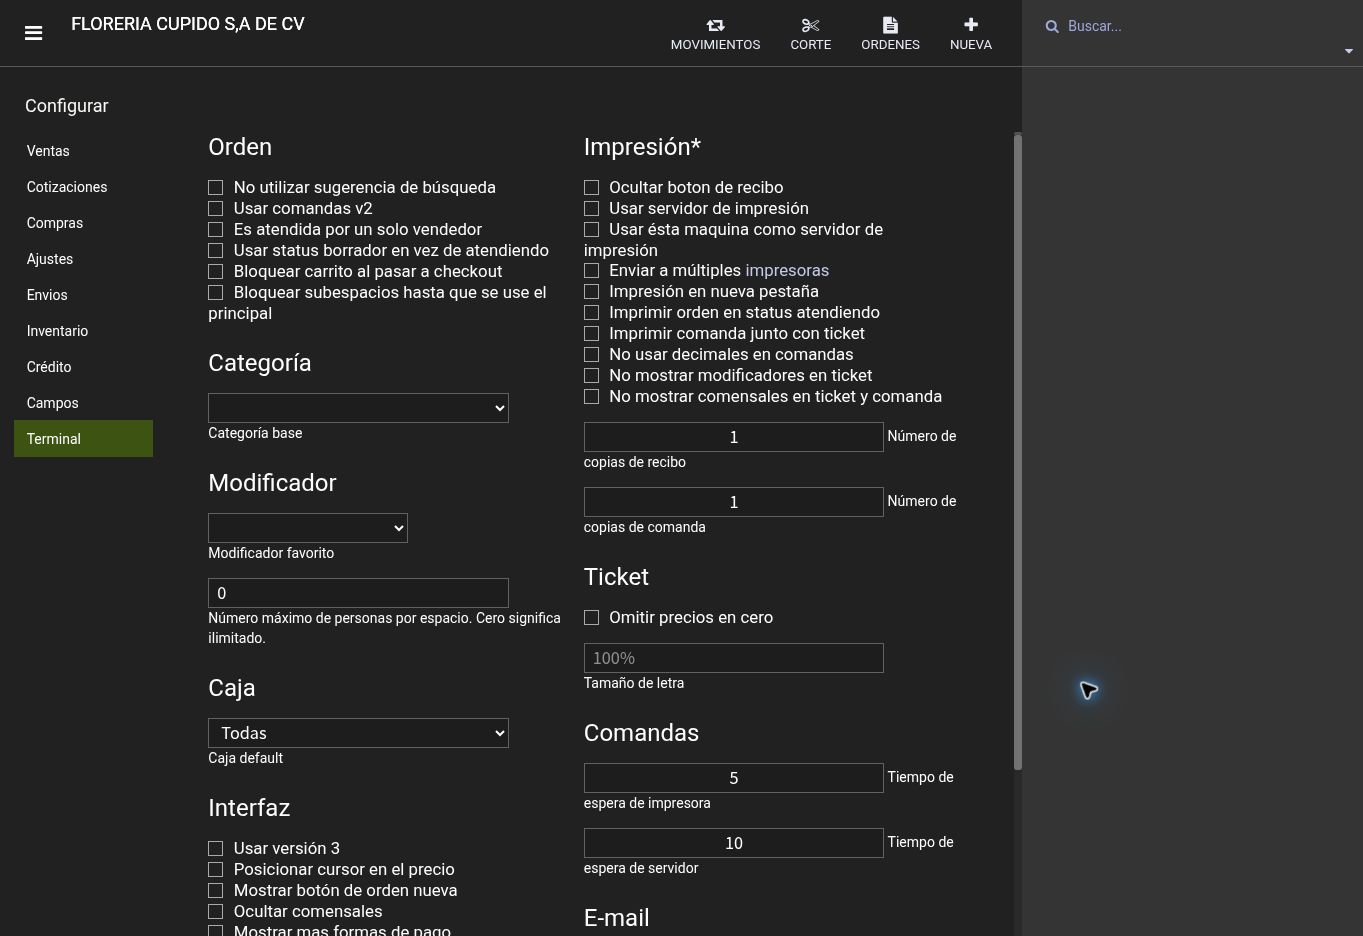
Task: Enable Usar versión 3 interface
Action: coord(216,849)
